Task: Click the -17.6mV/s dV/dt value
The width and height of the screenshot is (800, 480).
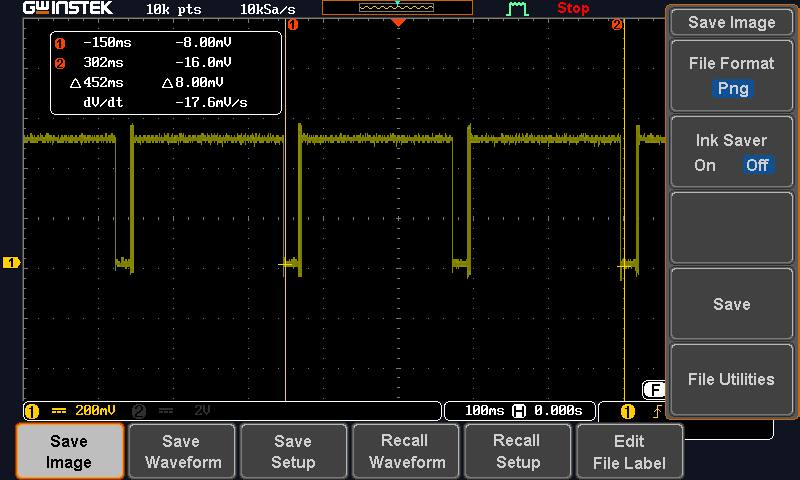Action: coord(211,103)
